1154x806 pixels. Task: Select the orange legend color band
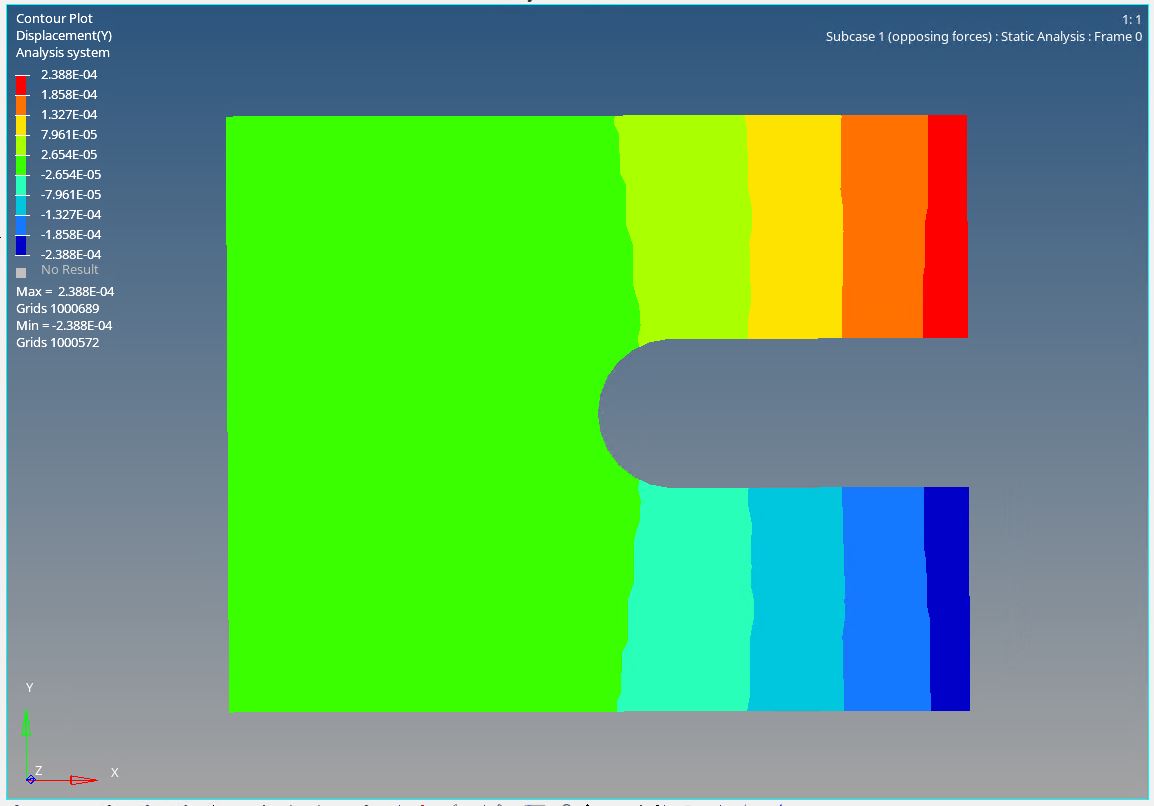coord(22,105)
